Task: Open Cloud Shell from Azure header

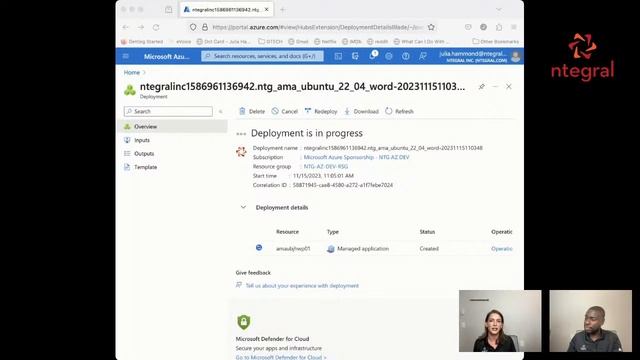Action: click(x=338, y=56)
